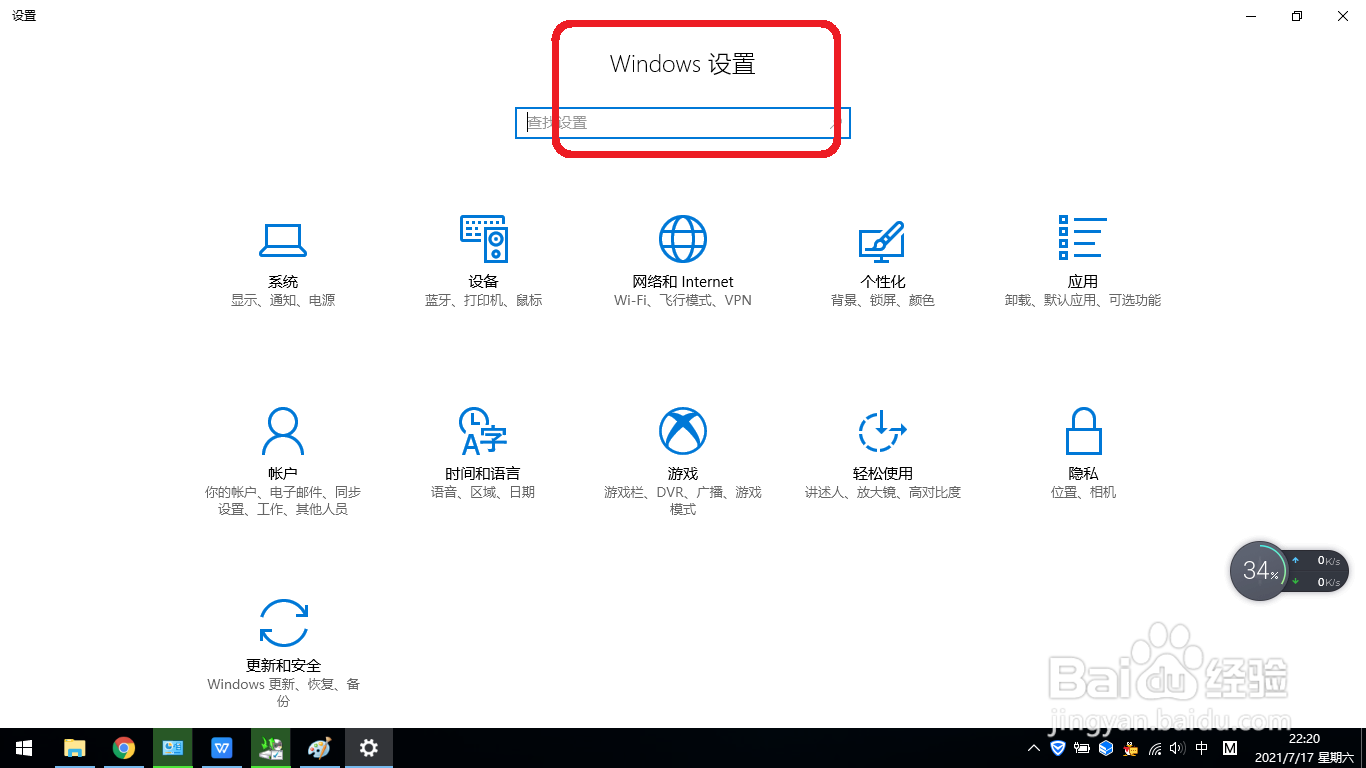Click the battery power tray icon

tap(1082, 748)
